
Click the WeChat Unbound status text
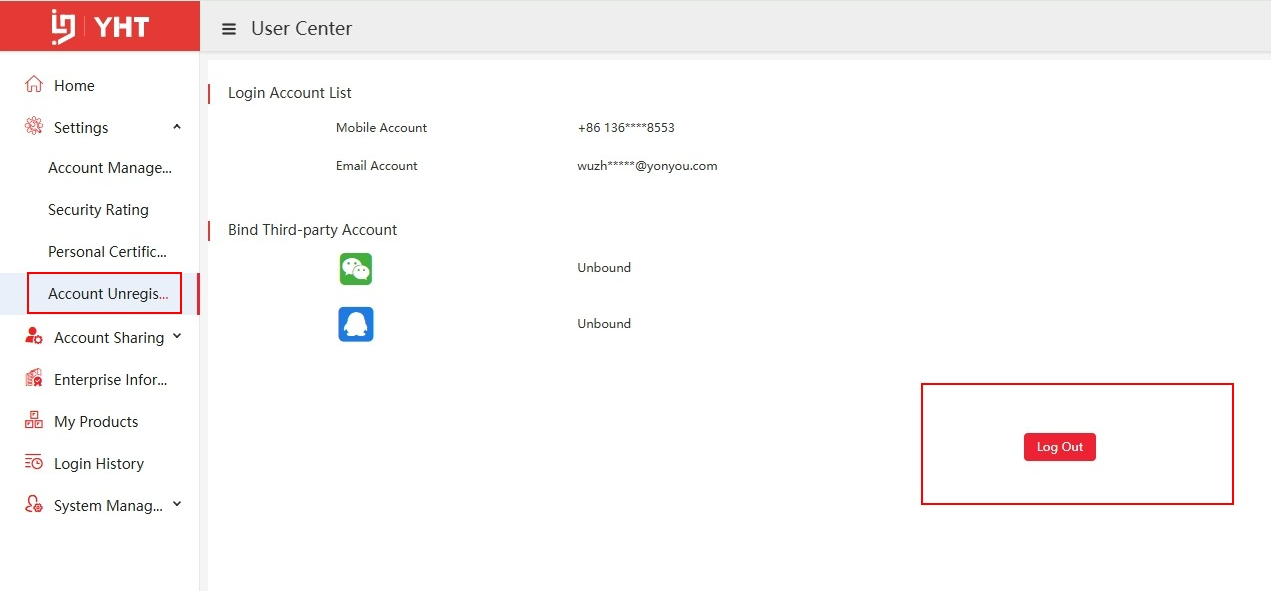[604, 268]
